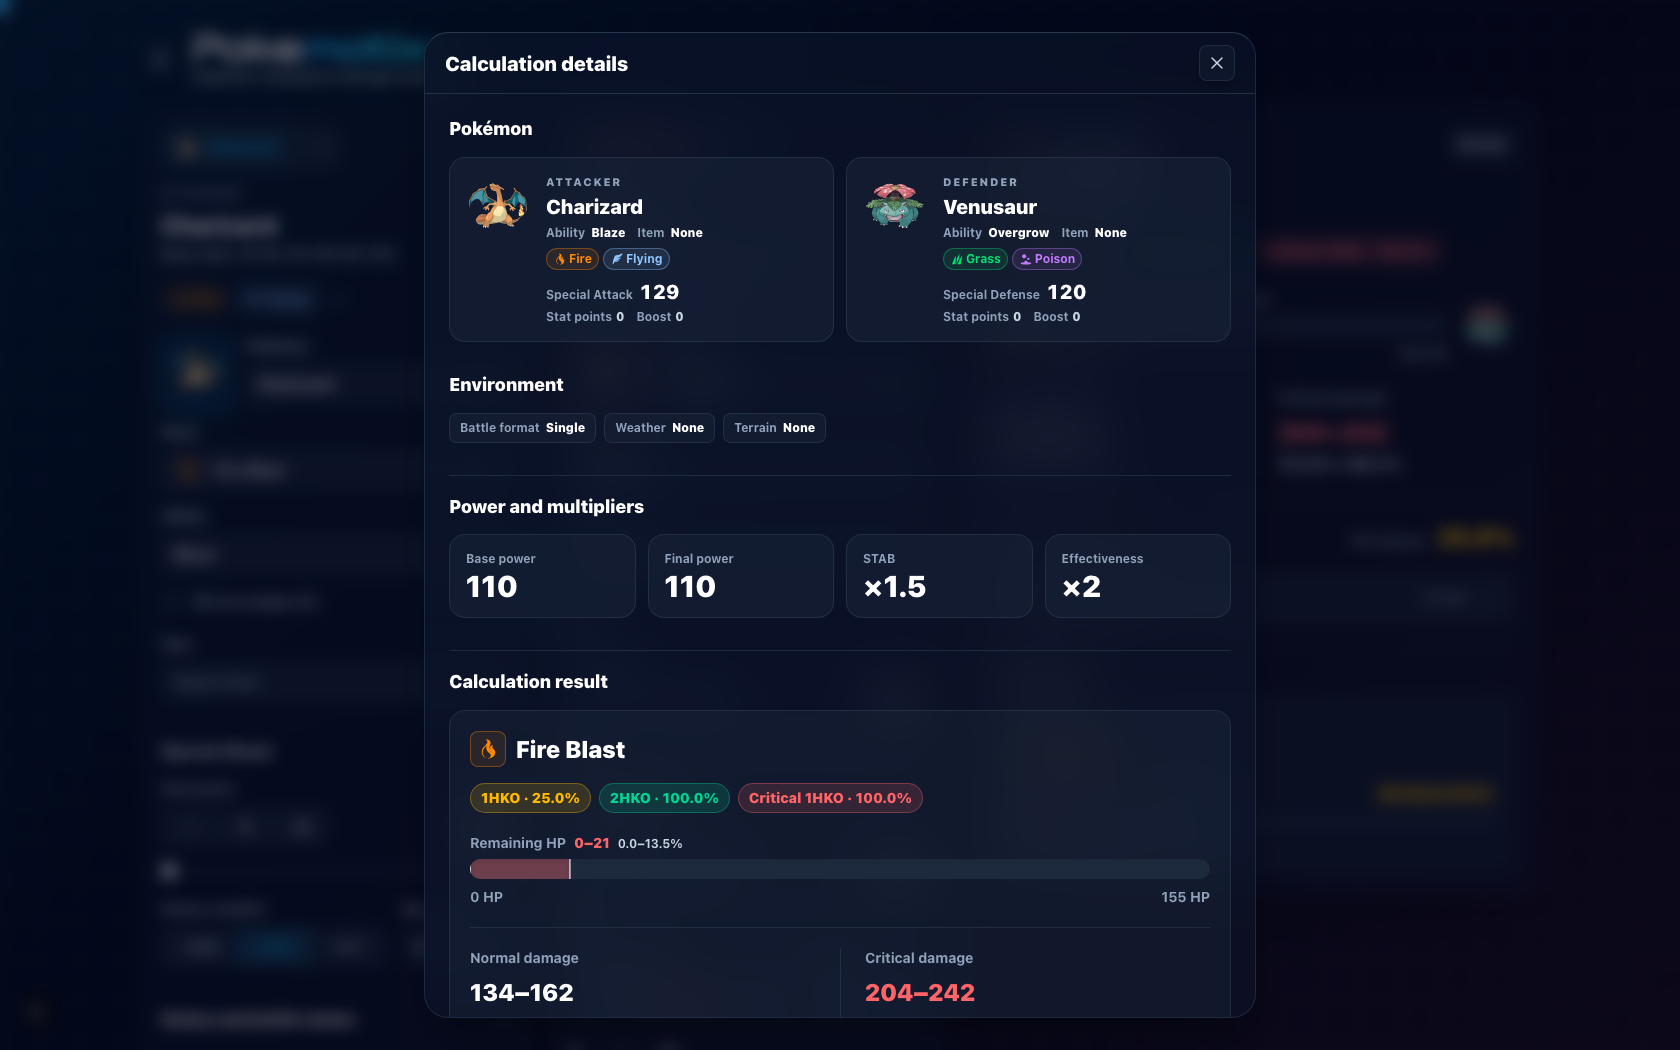
Task: Click the Charizard sprite image
Action: point(498,205)
